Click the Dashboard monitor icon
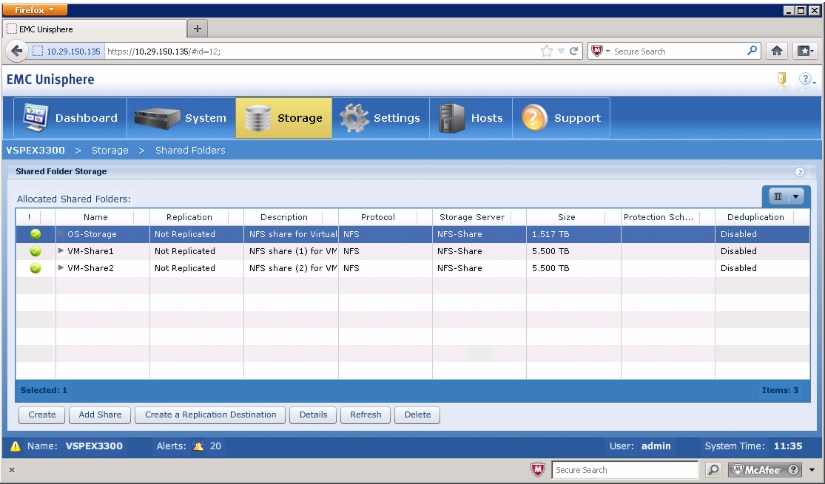Image resolution: width=825 pixels, height=484 pixels. (x=36, y=117)
